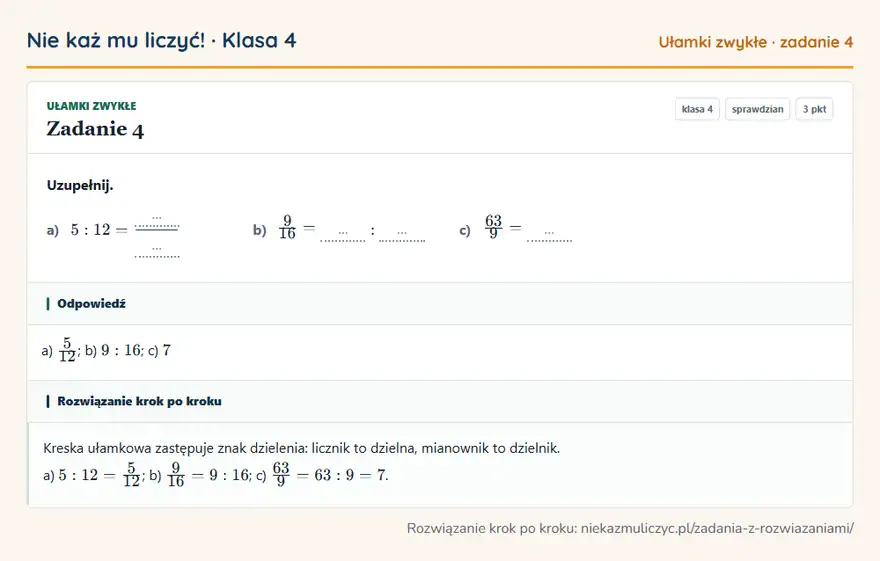Click the 'Zadanie 4' title
Viewport: 880px width, 561px height.
click(x=95, y=129)
